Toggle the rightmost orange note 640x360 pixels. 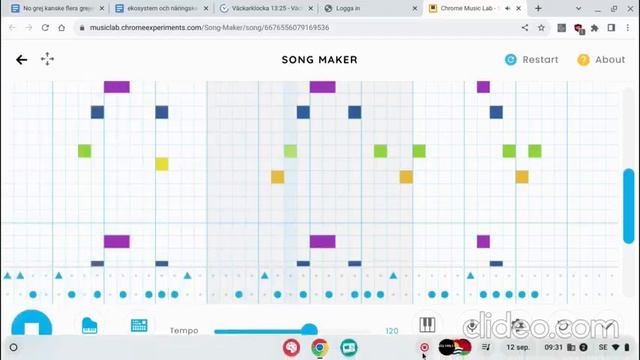pyautogui.click(x=522, y=177)
